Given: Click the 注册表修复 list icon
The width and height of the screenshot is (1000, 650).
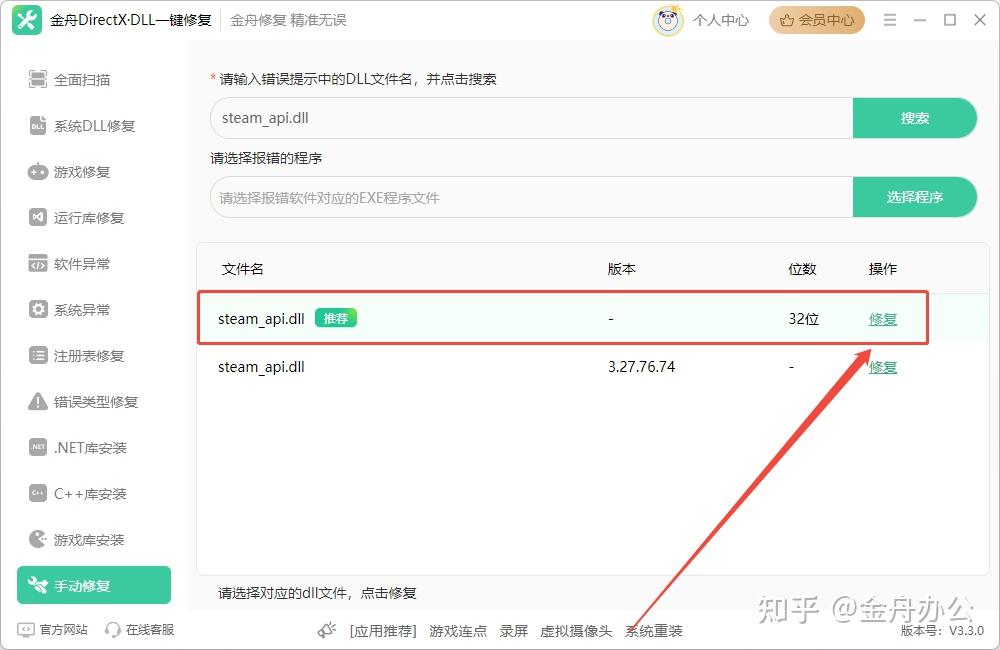Looking at the screenshot, I should coord(38,355).
